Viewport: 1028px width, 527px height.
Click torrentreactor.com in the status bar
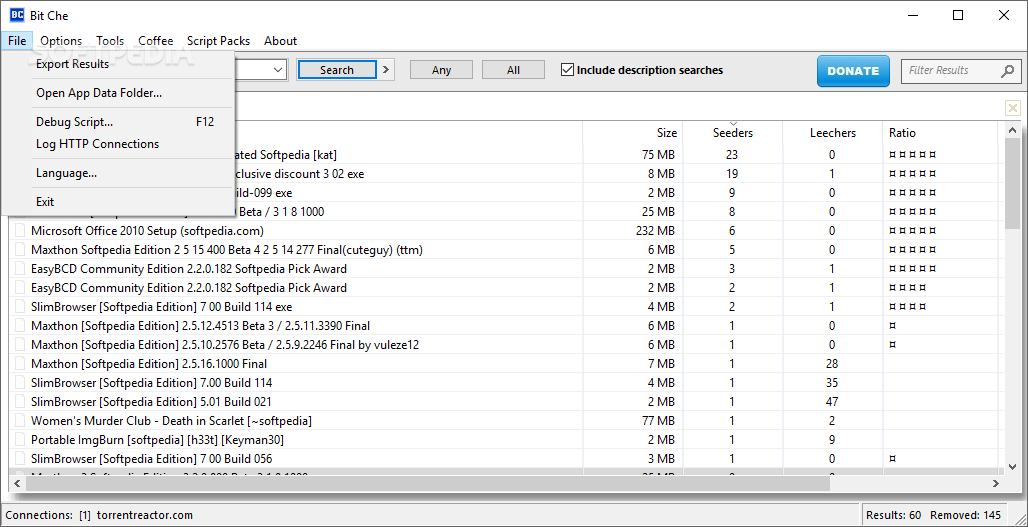pyautogui.click(x=145, y=515)
